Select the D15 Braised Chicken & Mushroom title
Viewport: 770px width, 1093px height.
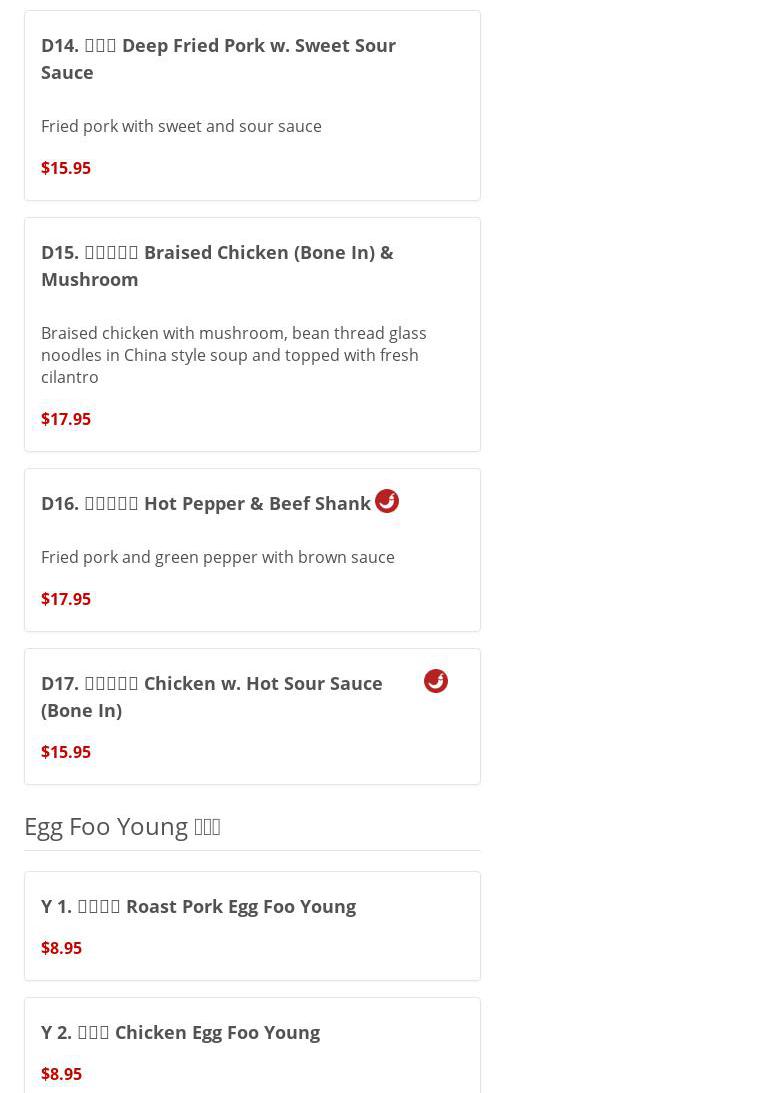(217, 265)
